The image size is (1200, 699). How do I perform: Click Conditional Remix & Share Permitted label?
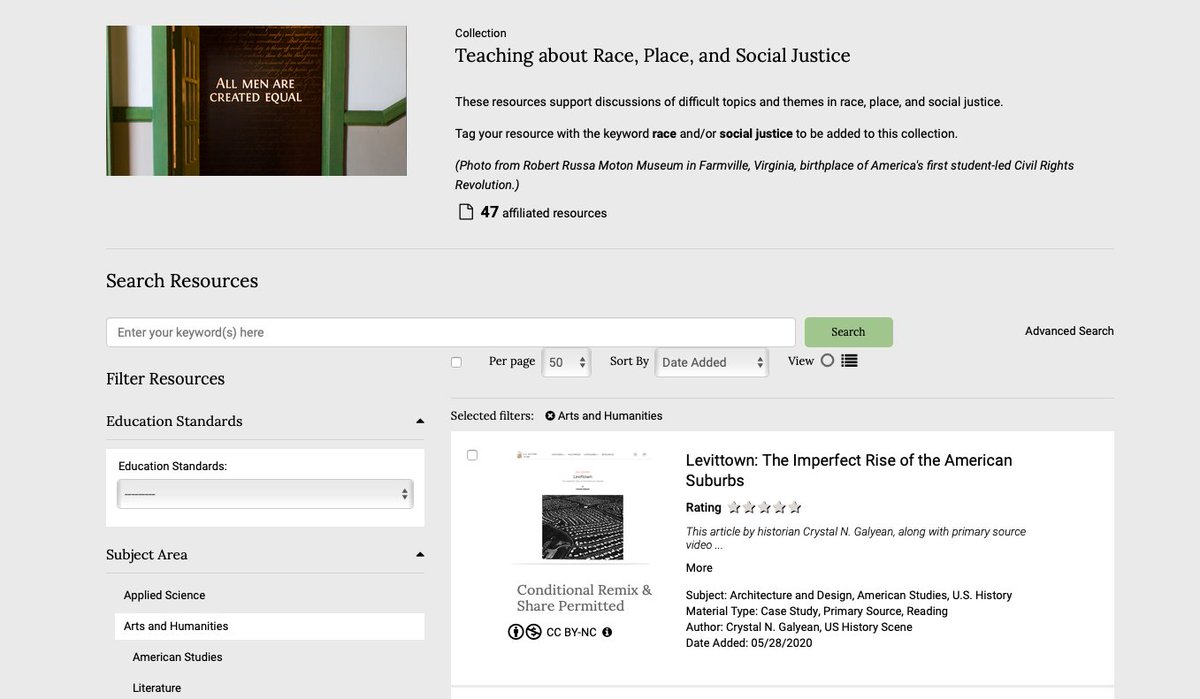(x=584, y=598)
